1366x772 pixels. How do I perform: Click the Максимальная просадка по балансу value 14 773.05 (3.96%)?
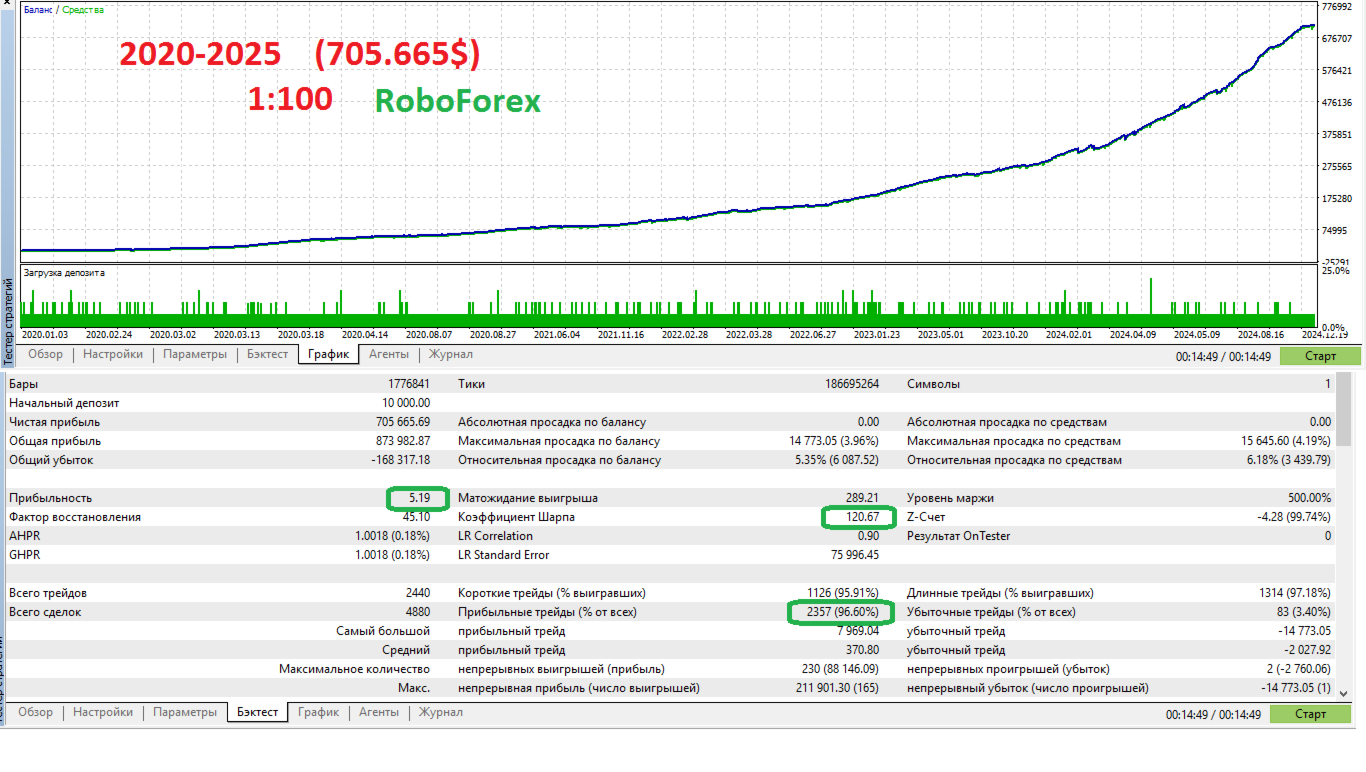[834, 441]
